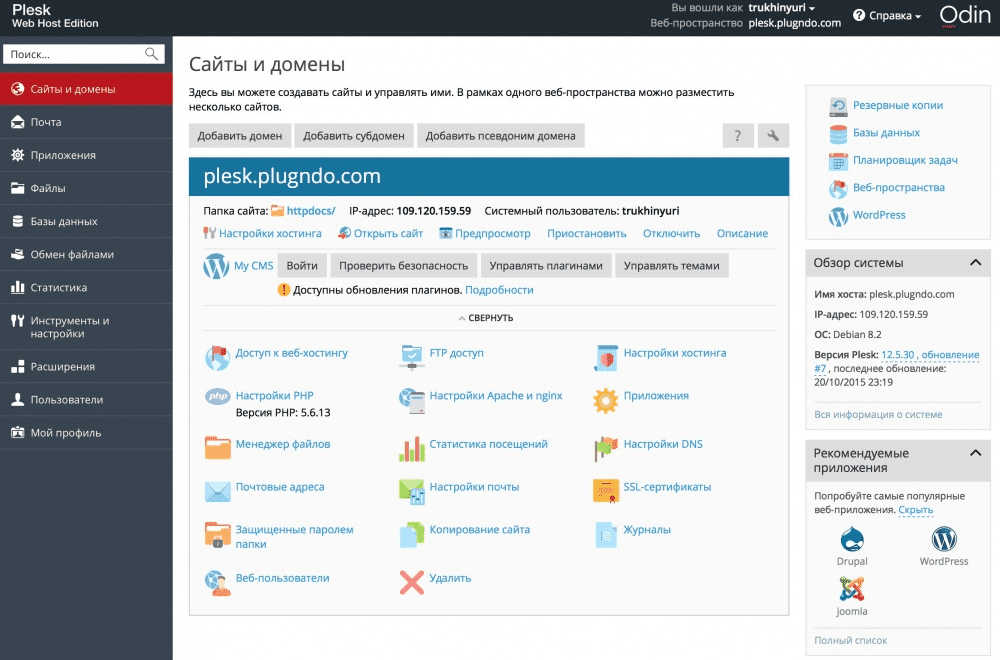Viewport: 1000px width, 660px height.
Task: Click the question mark help button
Action: pos(738,136)
